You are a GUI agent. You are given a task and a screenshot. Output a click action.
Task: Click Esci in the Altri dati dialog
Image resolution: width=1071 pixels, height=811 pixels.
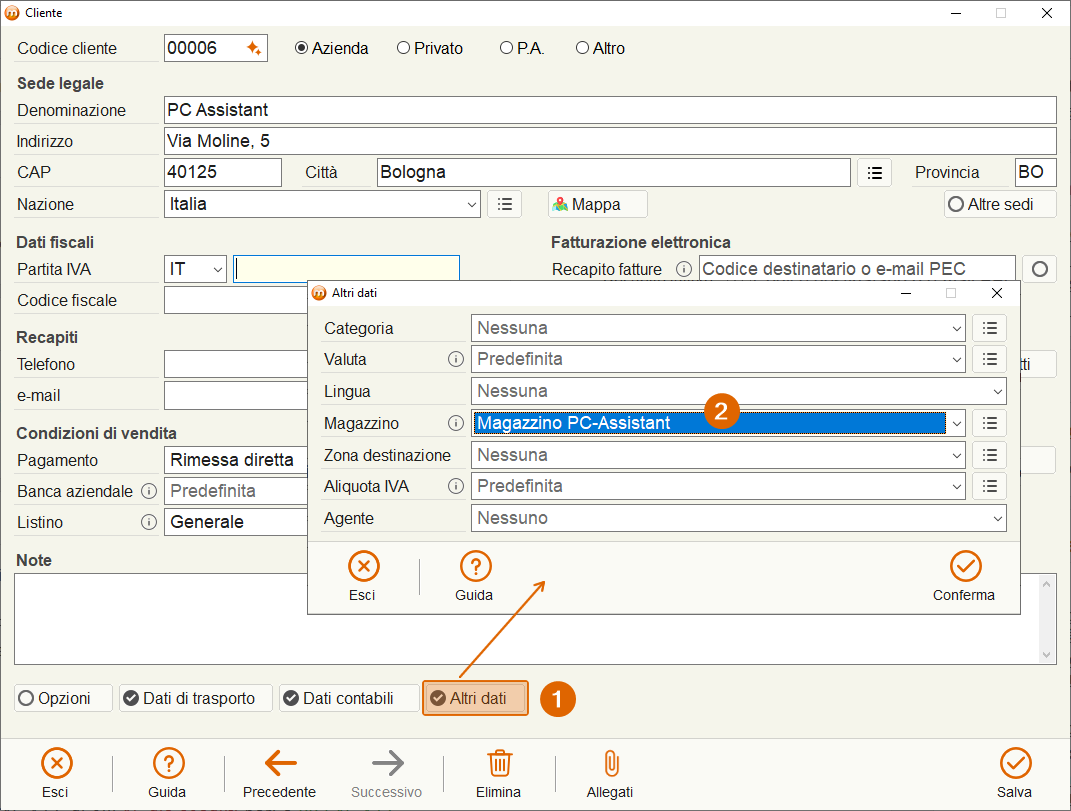point(363,577)
